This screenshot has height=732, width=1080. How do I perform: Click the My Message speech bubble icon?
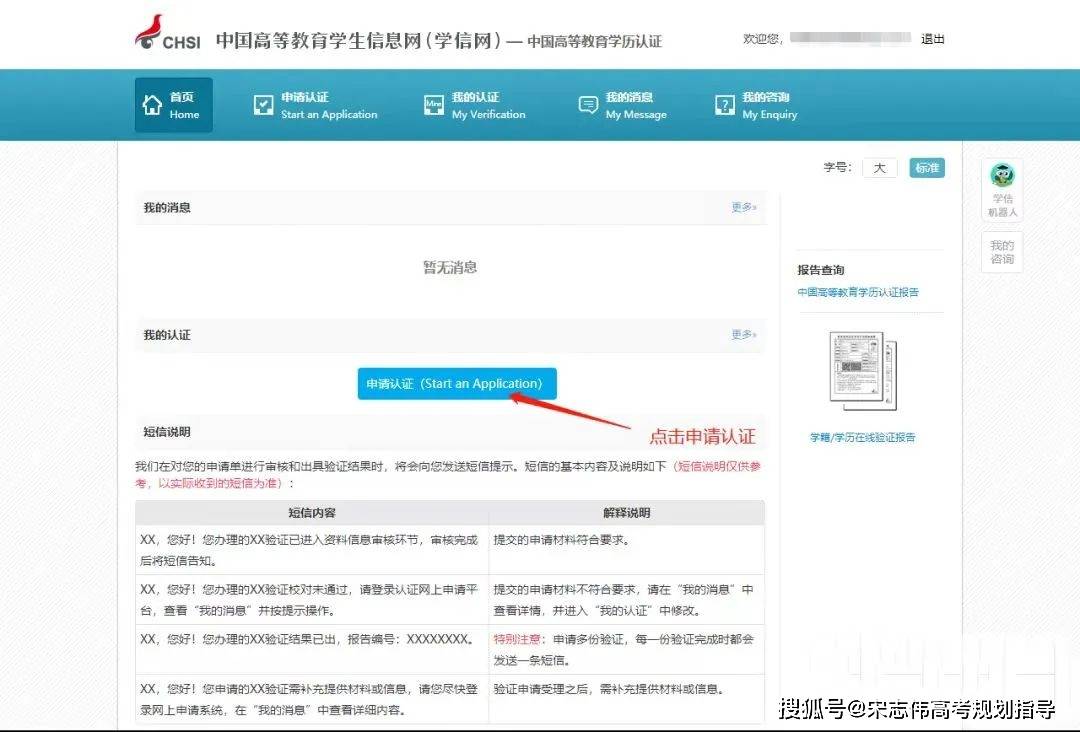(x=588, y=105)
